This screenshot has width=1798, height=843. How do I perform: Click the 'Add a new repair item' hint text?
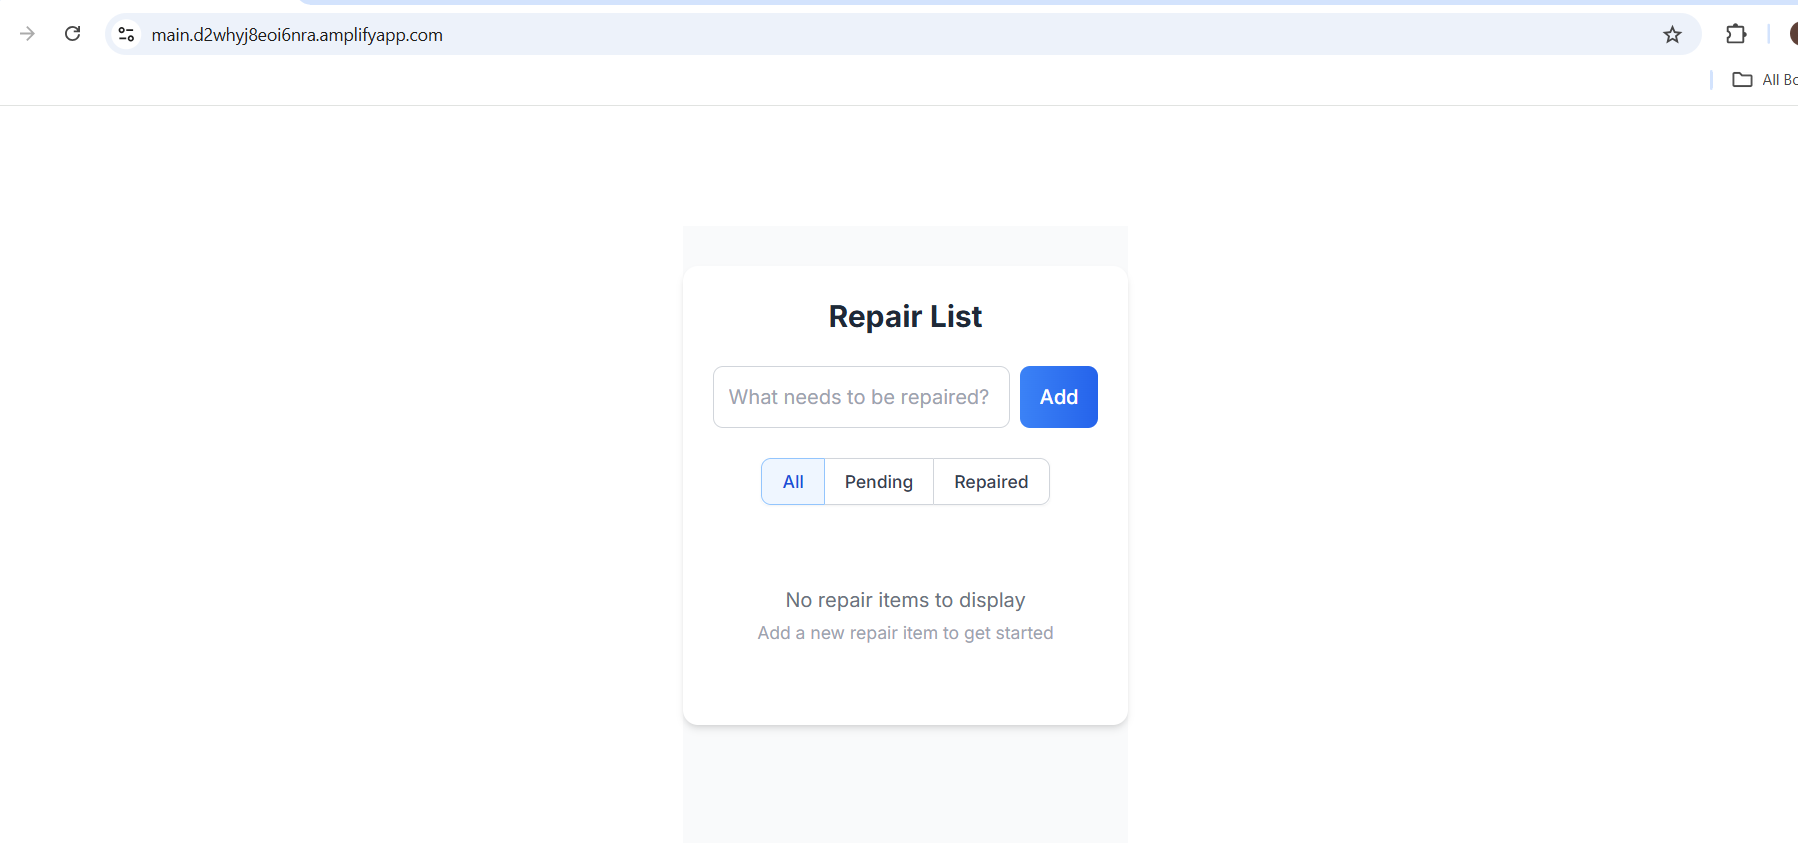coord(905,633)
